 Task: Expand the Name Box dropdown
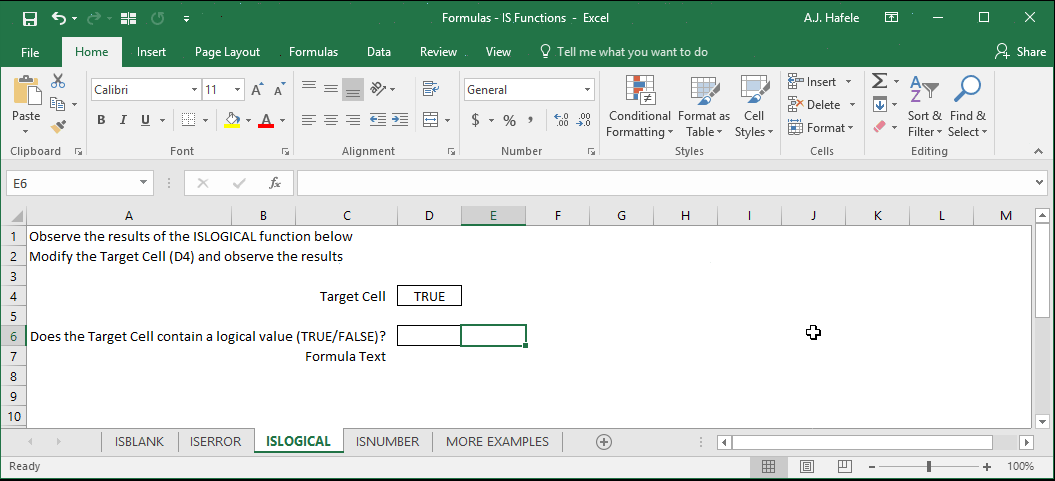click(x=143, y=183)
